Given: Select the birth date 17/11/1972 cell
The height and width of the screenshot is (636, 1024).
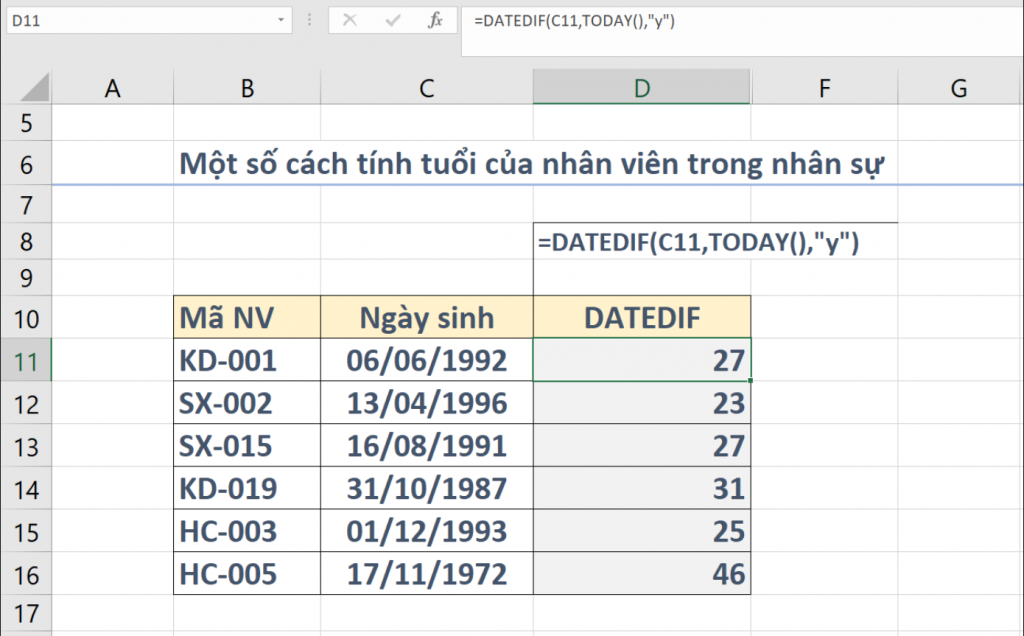Looking at the screenshot, I should (427, 575).
